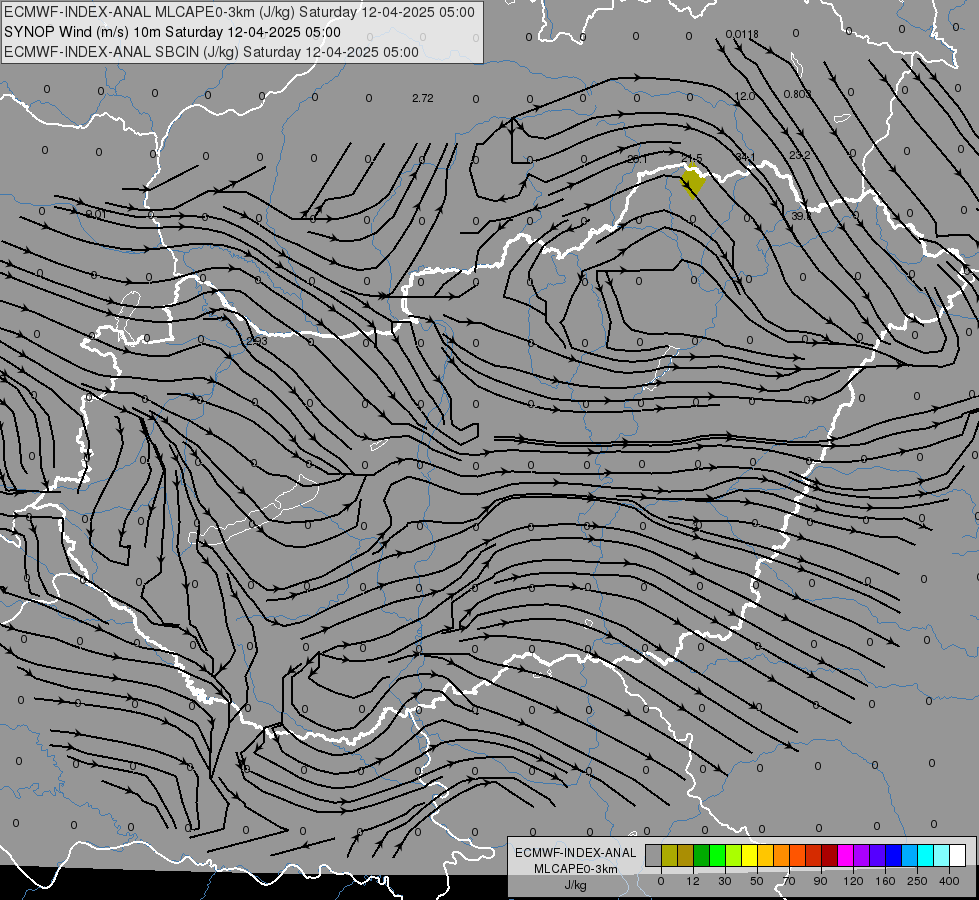Viewport: 979px width, 900px height.
Task: Click the legend tick label 250
Action: 917,881
